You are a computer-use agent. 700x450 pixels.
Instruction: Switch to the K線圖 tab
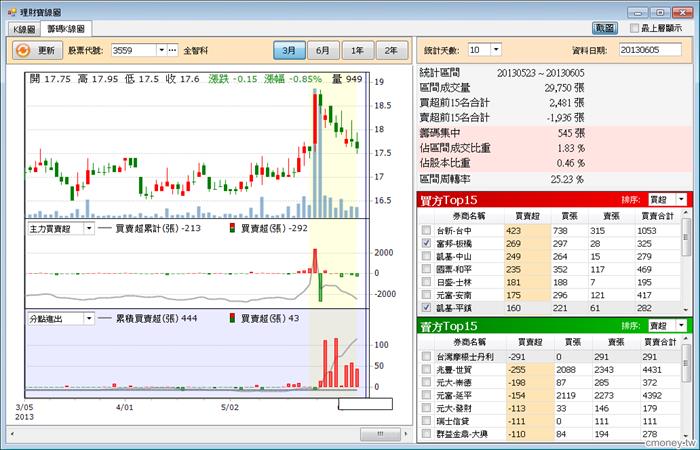[24, 29]
